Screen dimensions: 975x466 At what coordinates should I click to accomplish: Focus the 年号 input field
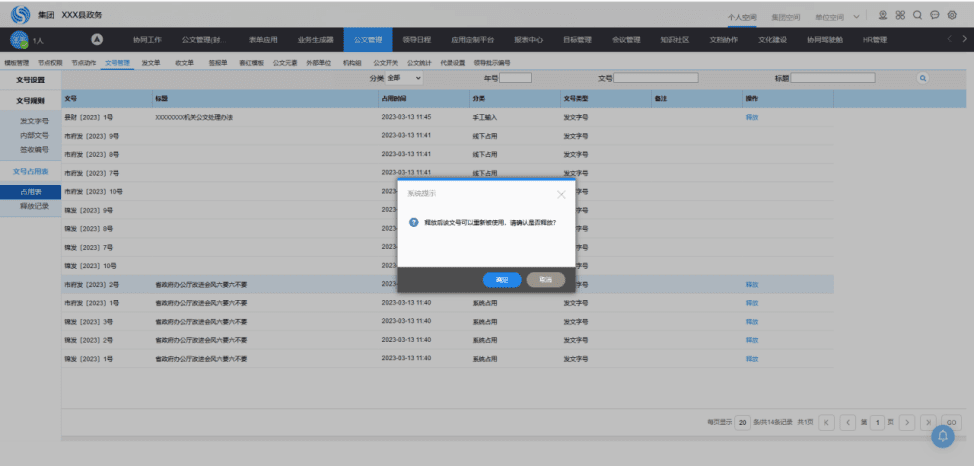(x=515, y=78)
